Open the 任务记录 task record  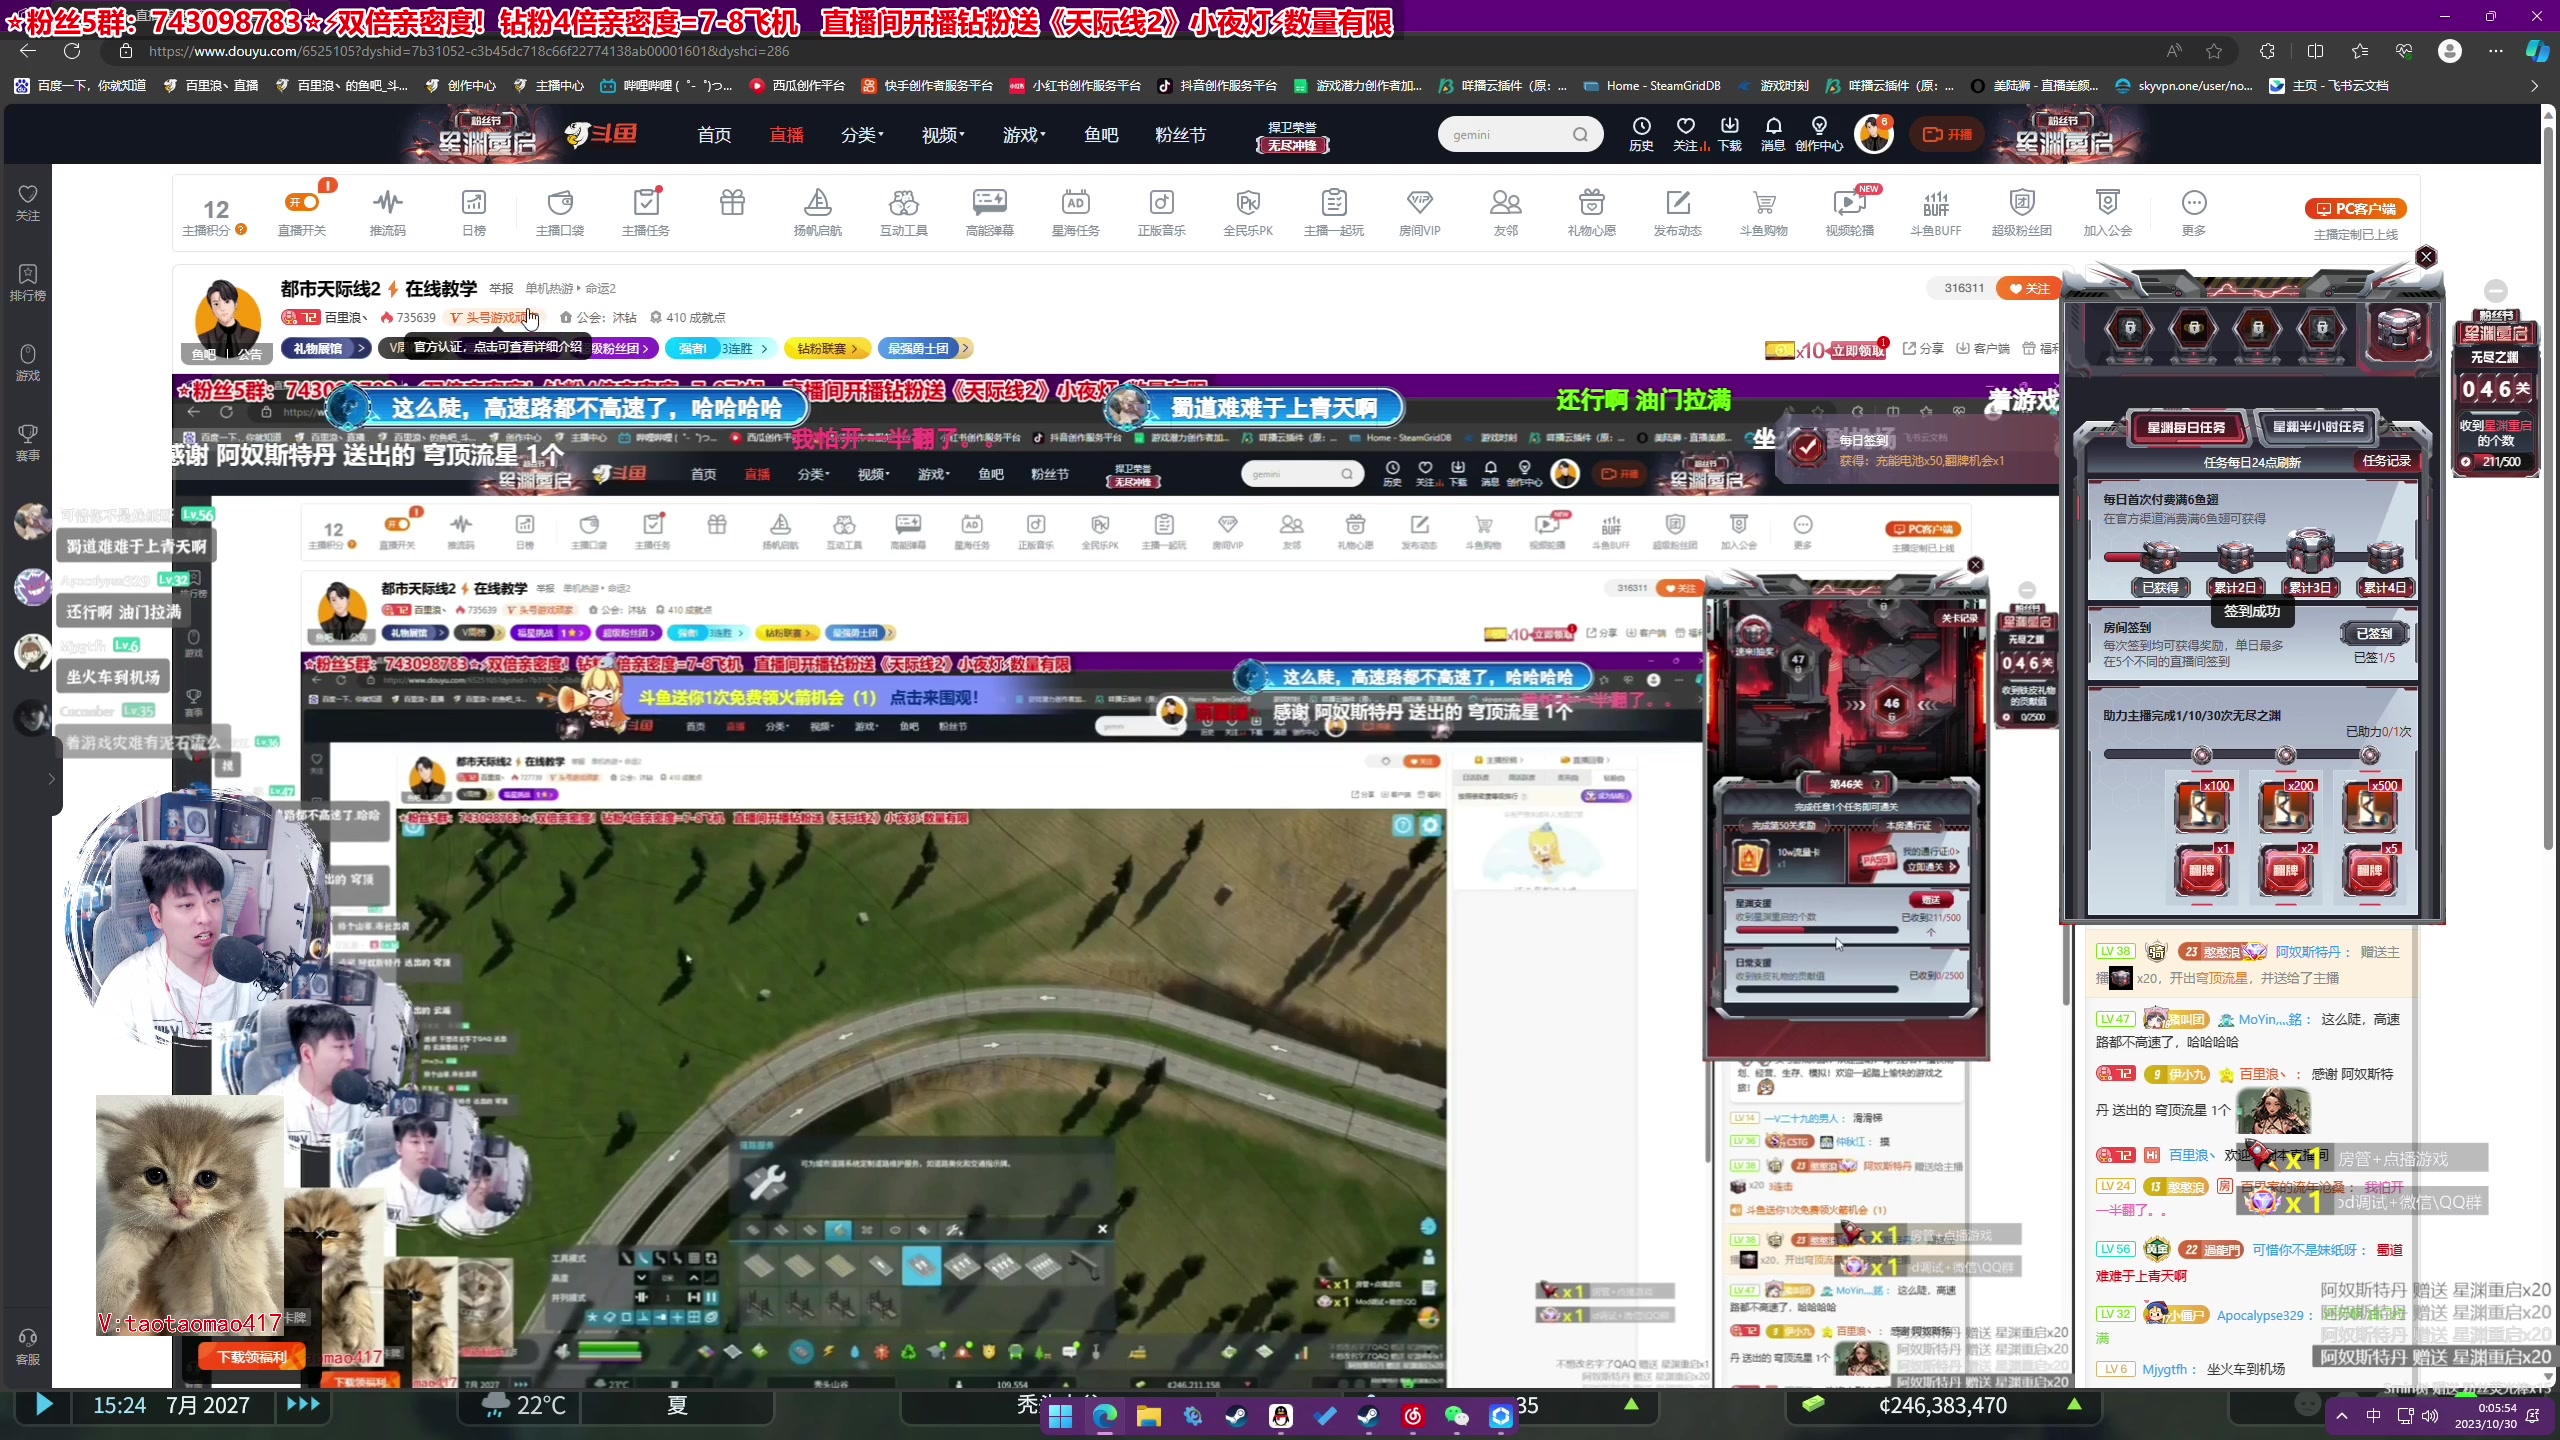point(2386,461)
